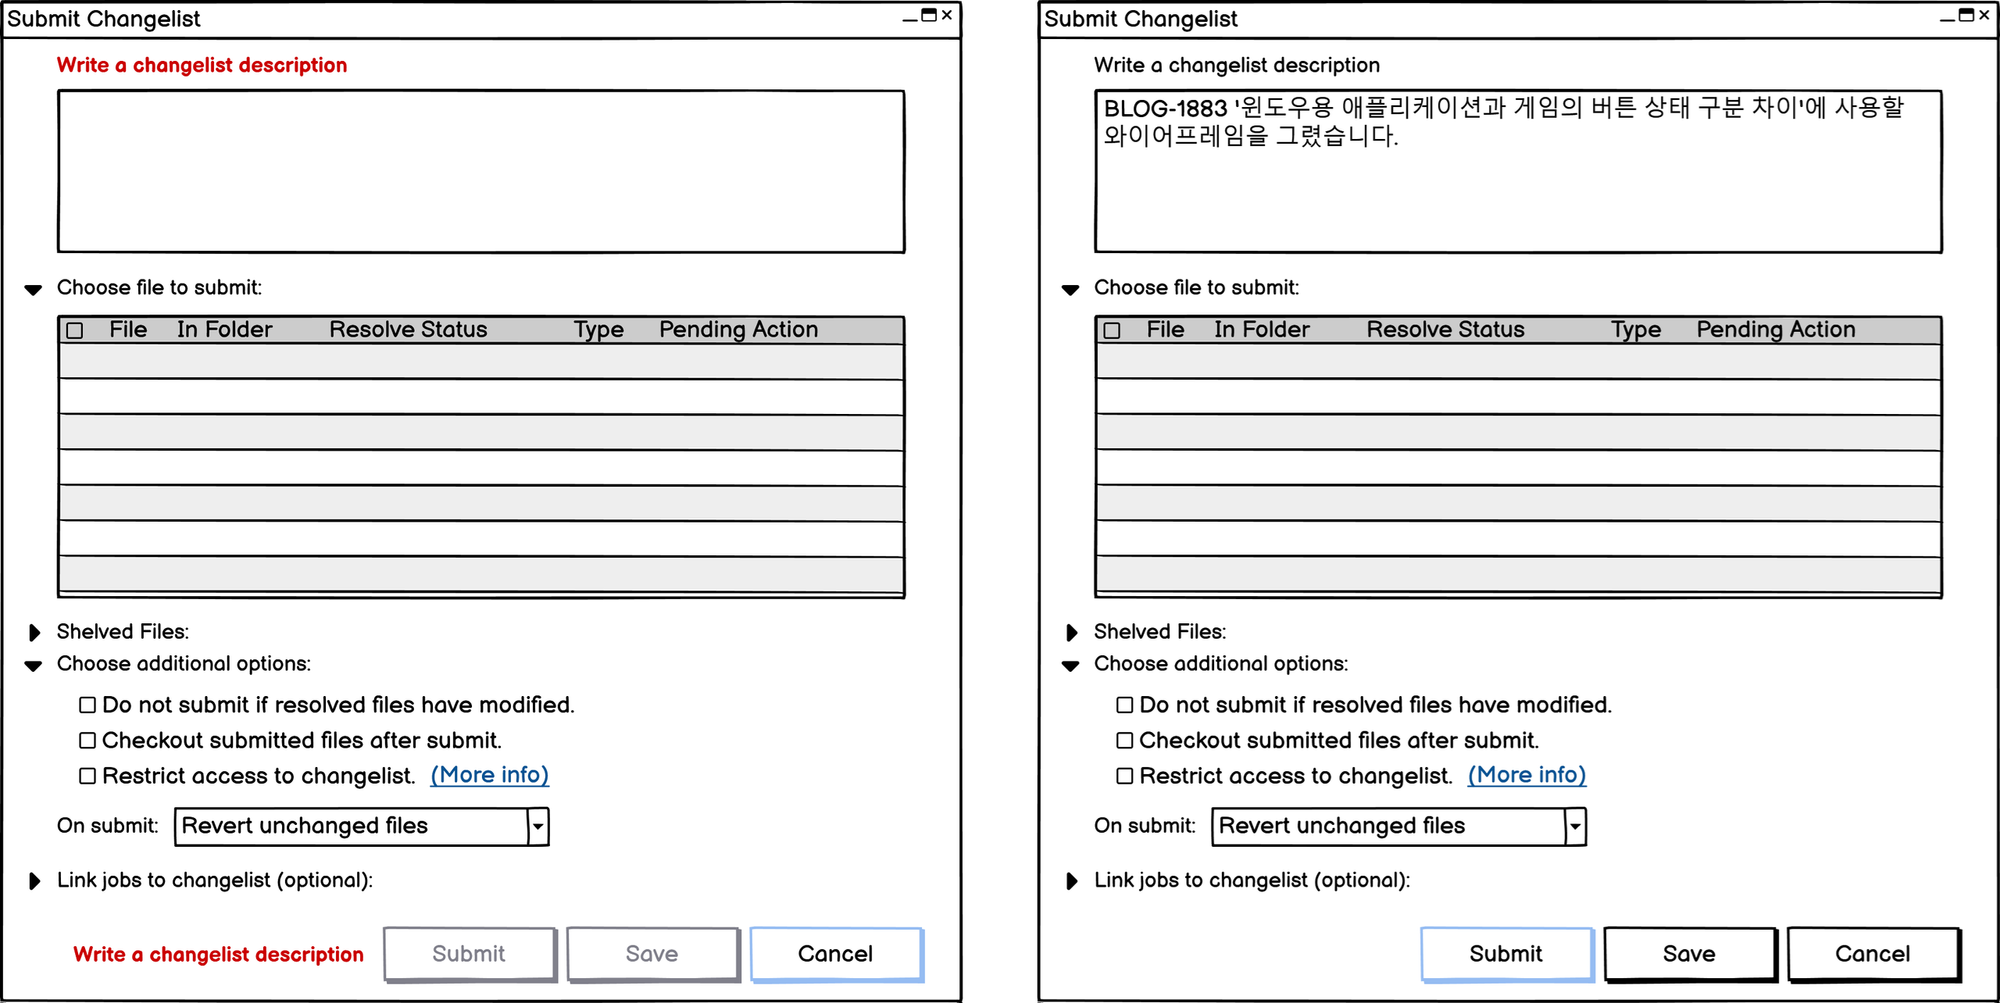
Task: Click Save in the right window
Action: pyautogui.click(x=1689, y=954)
